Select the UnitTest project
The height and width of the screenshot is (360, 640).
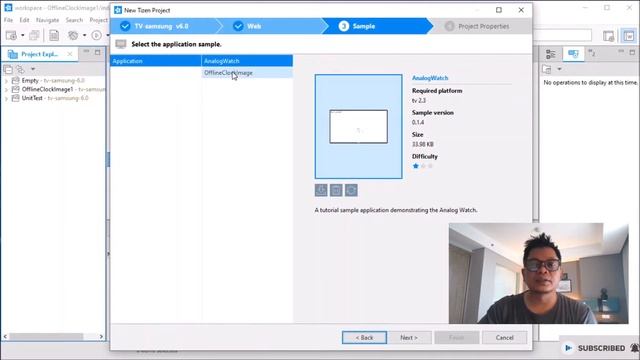[x=50, y=98]
